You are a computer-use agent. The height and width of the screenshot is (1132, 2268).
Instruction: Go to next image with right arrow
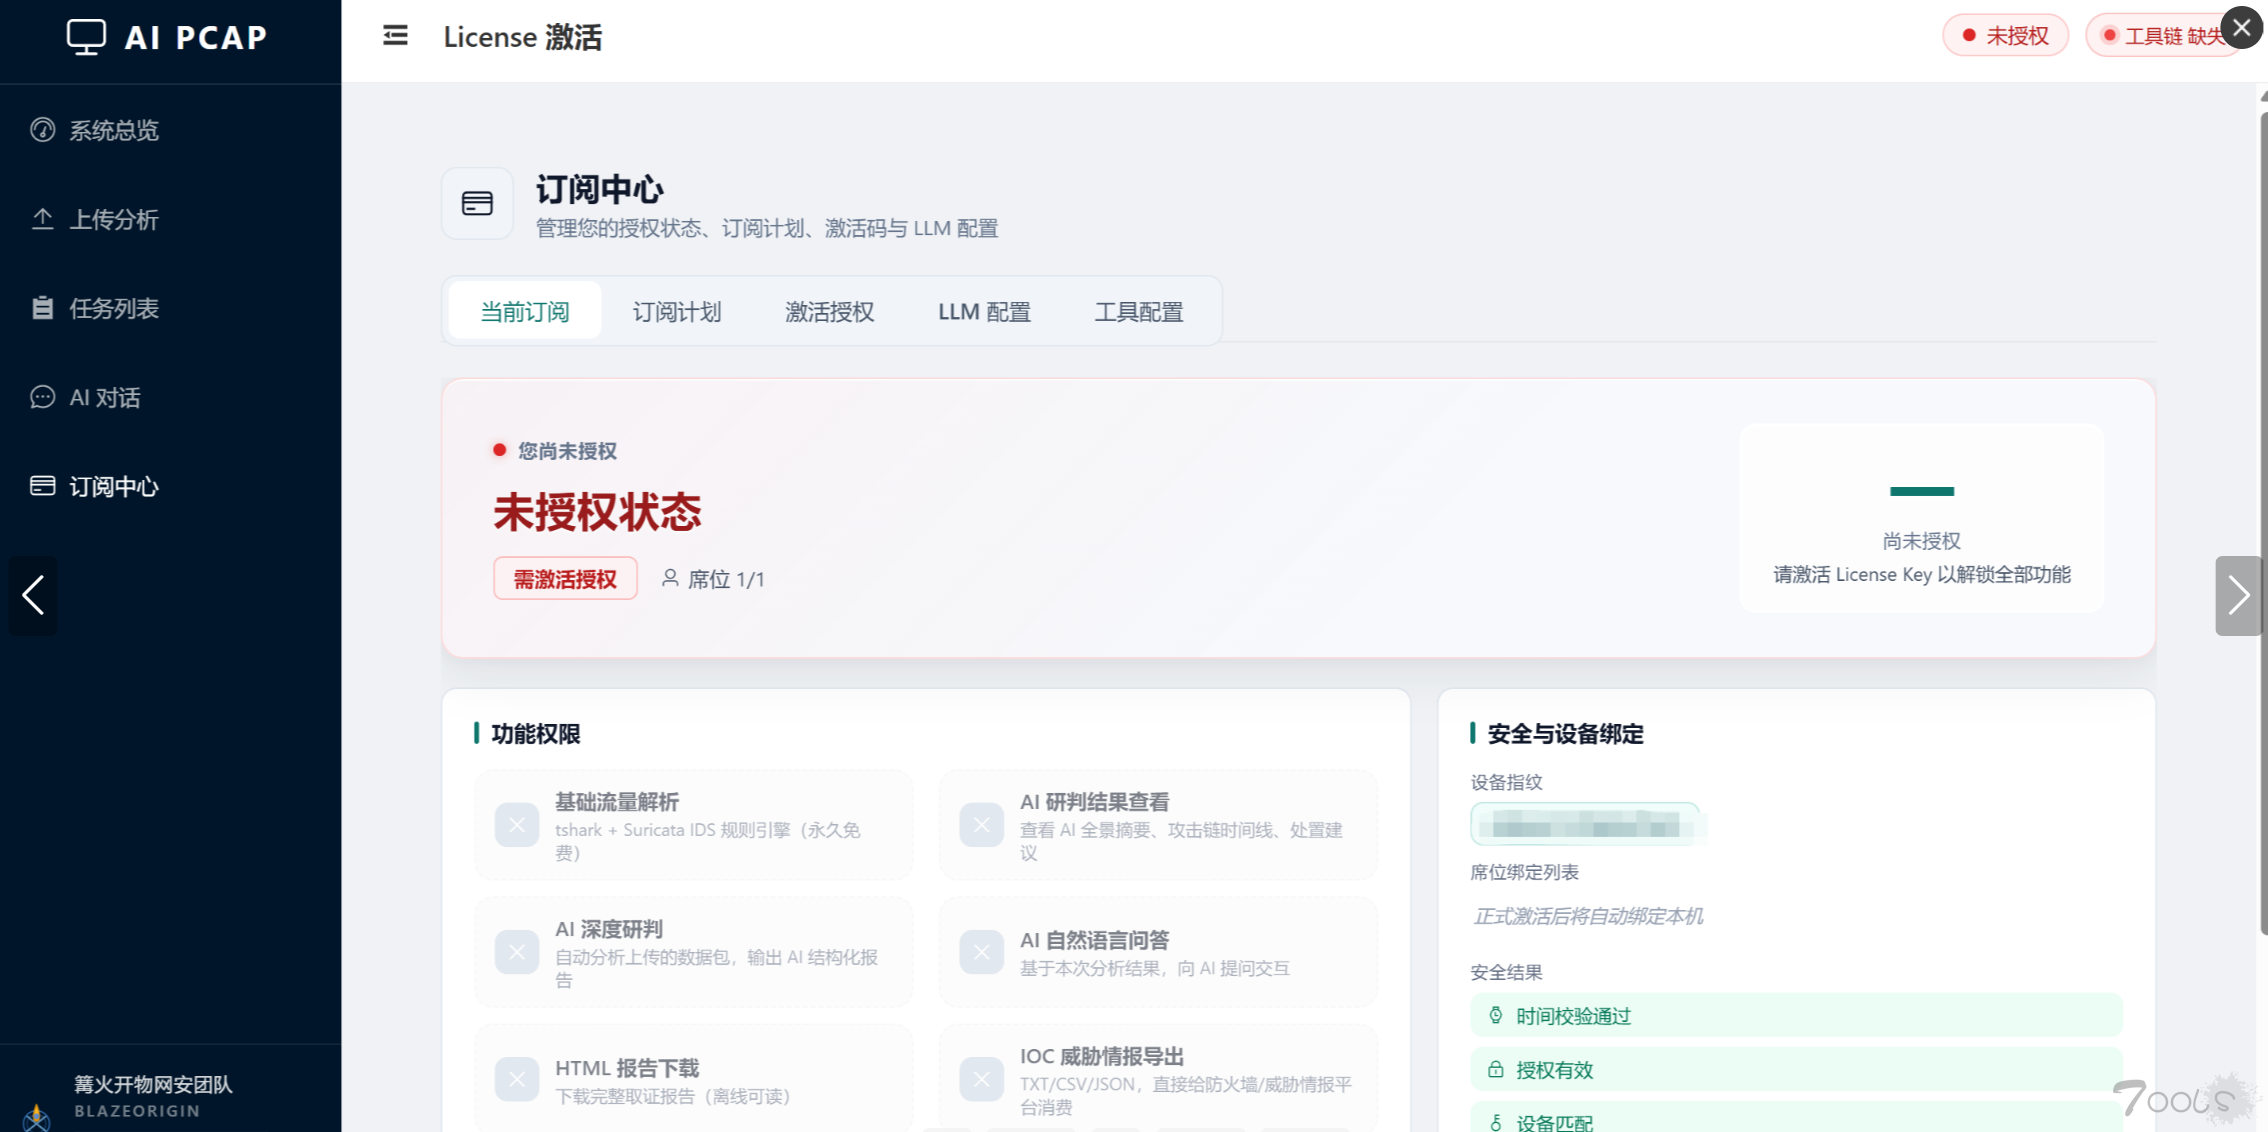pos(2238,596)
